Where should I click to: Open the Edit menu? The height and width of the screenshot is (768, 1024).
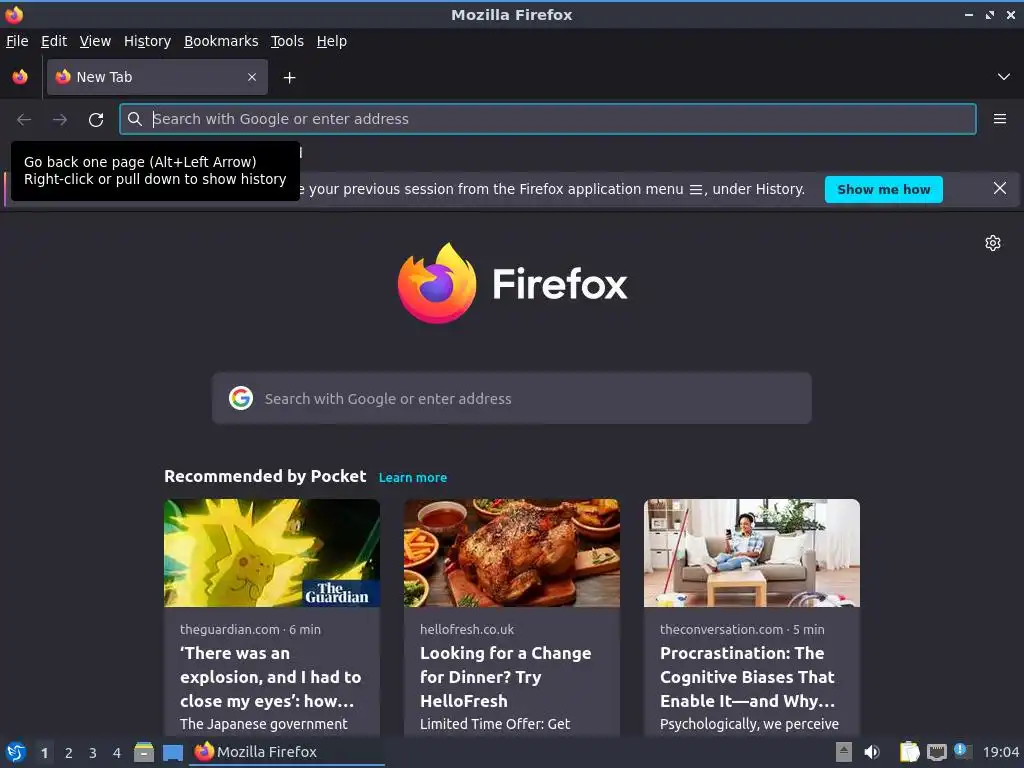click(54, 41)
